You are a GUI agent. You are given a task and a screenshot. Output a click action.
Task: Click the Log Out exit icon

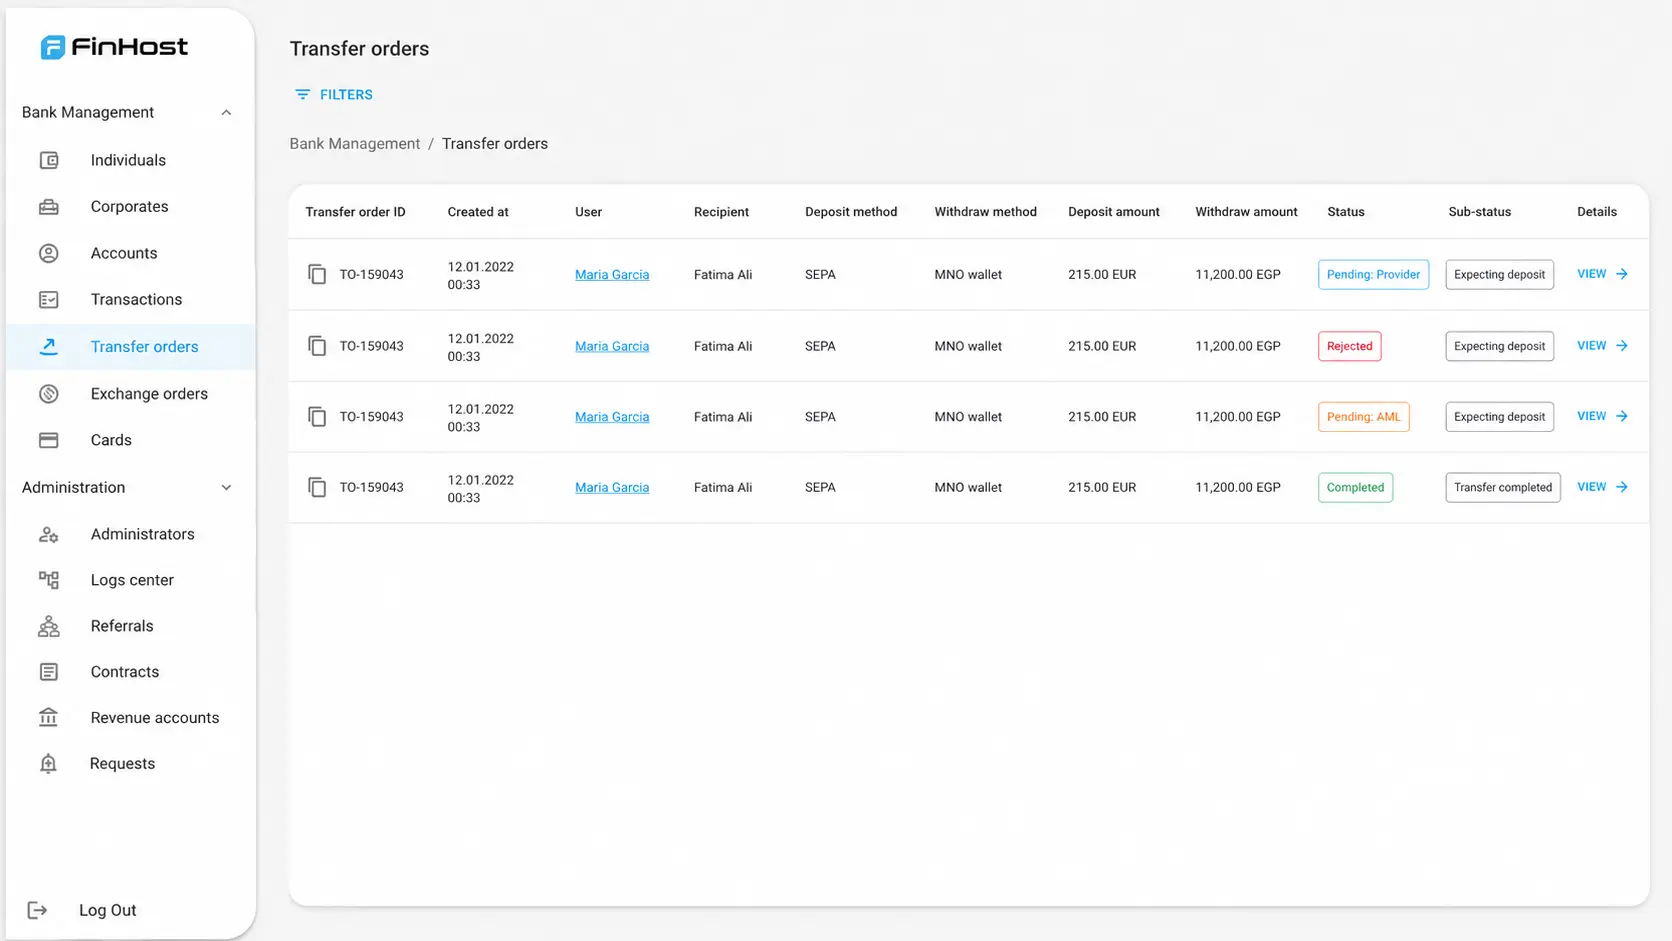tap(37, 910)
